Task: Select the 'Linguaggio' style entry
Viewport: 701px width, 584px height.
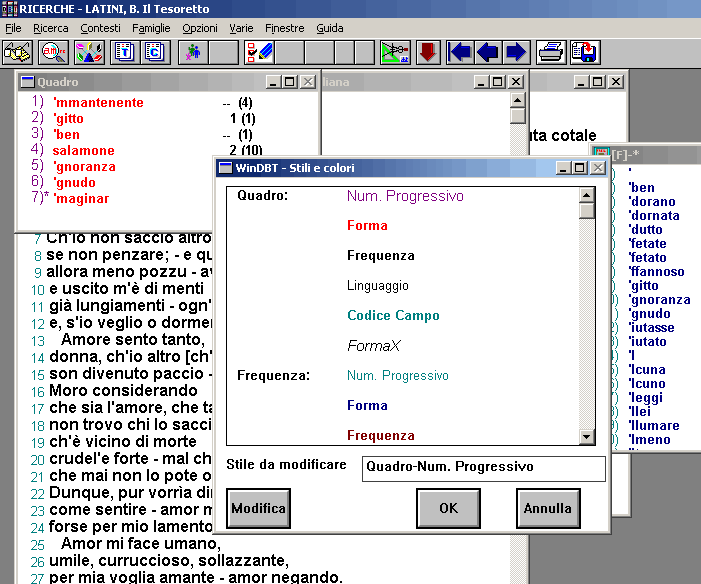Action: click(378, 285)
